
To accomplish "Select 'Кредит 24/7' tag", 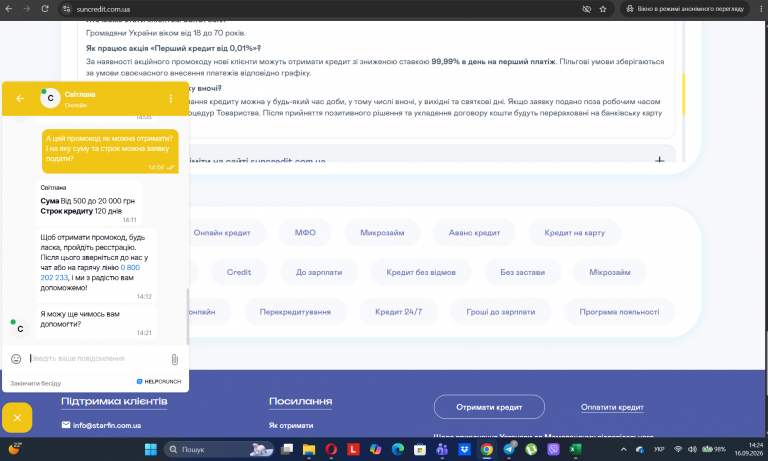I will click(x=399, y=312).
